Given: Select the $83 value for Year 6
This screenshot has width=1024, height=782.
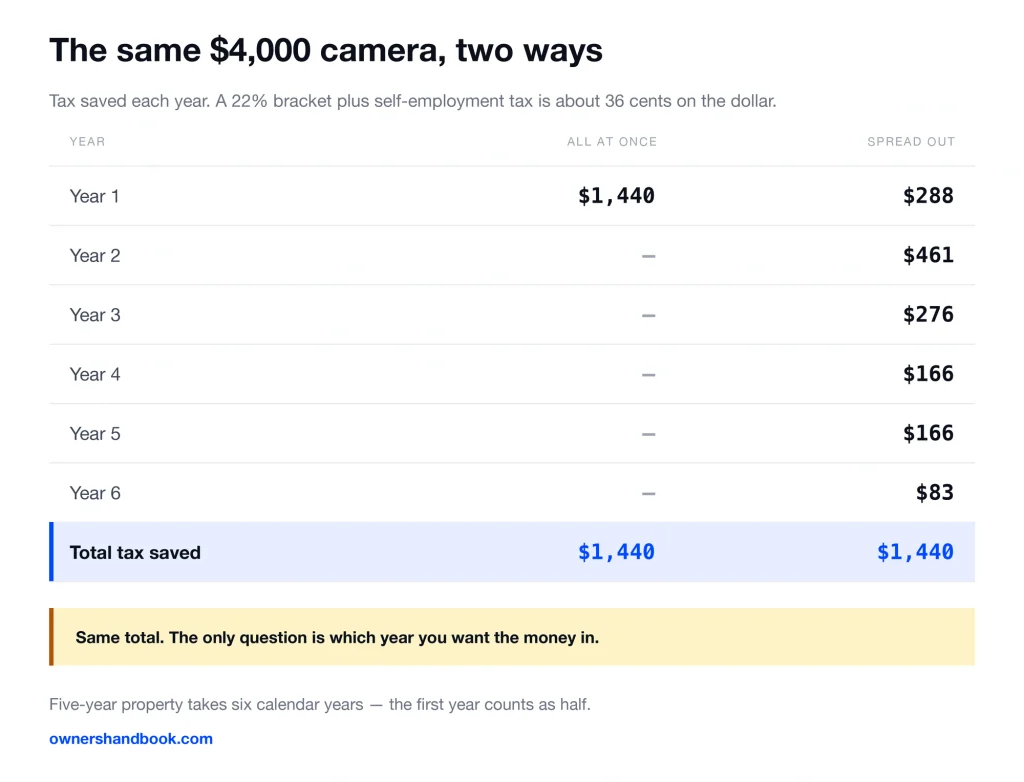Looking at the screenshot, I should point(935,493).
